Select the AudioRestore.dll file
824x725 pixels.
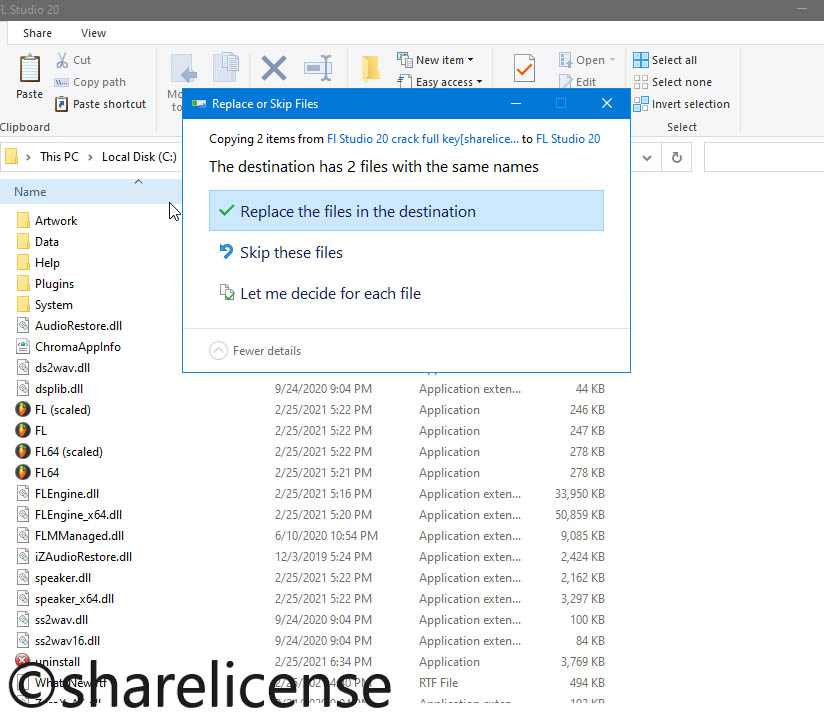coord(78,326)
